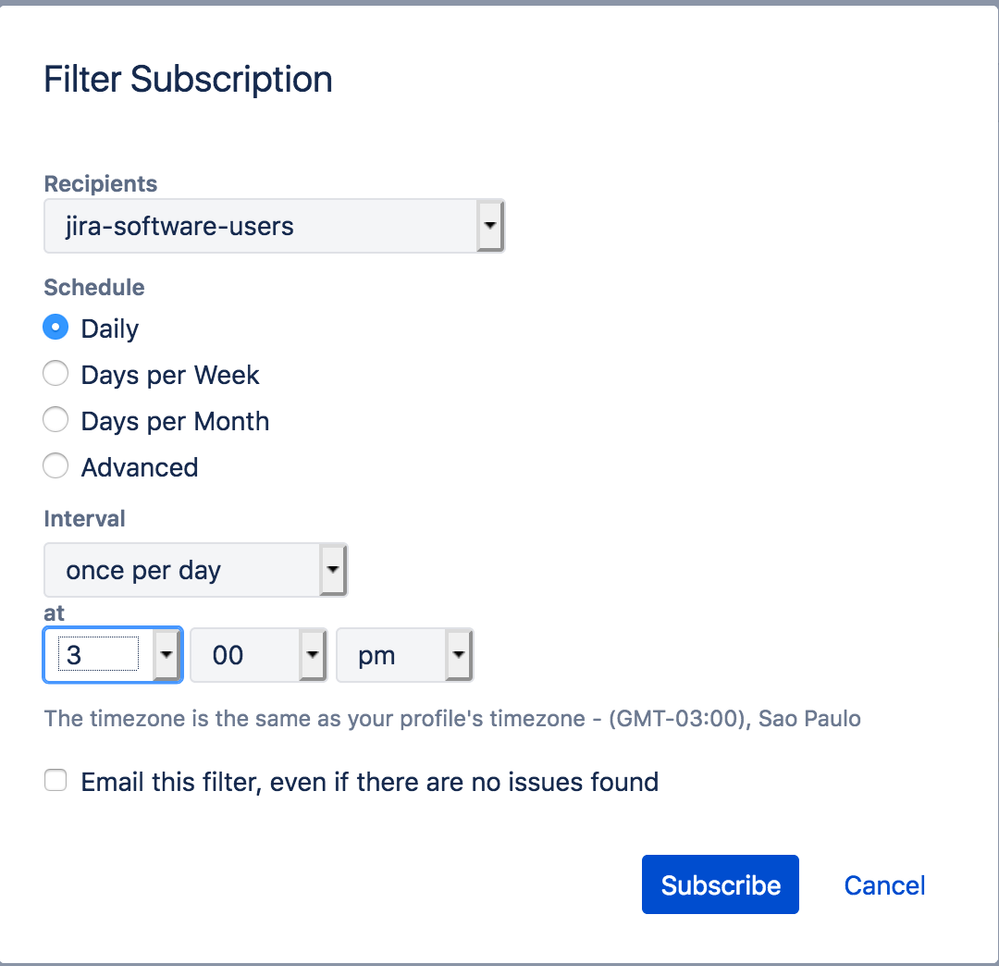The height and width of the screenshot is (966, 999).
Task: Click the am/pm dropdown arrow
Action: coord(458,655)
